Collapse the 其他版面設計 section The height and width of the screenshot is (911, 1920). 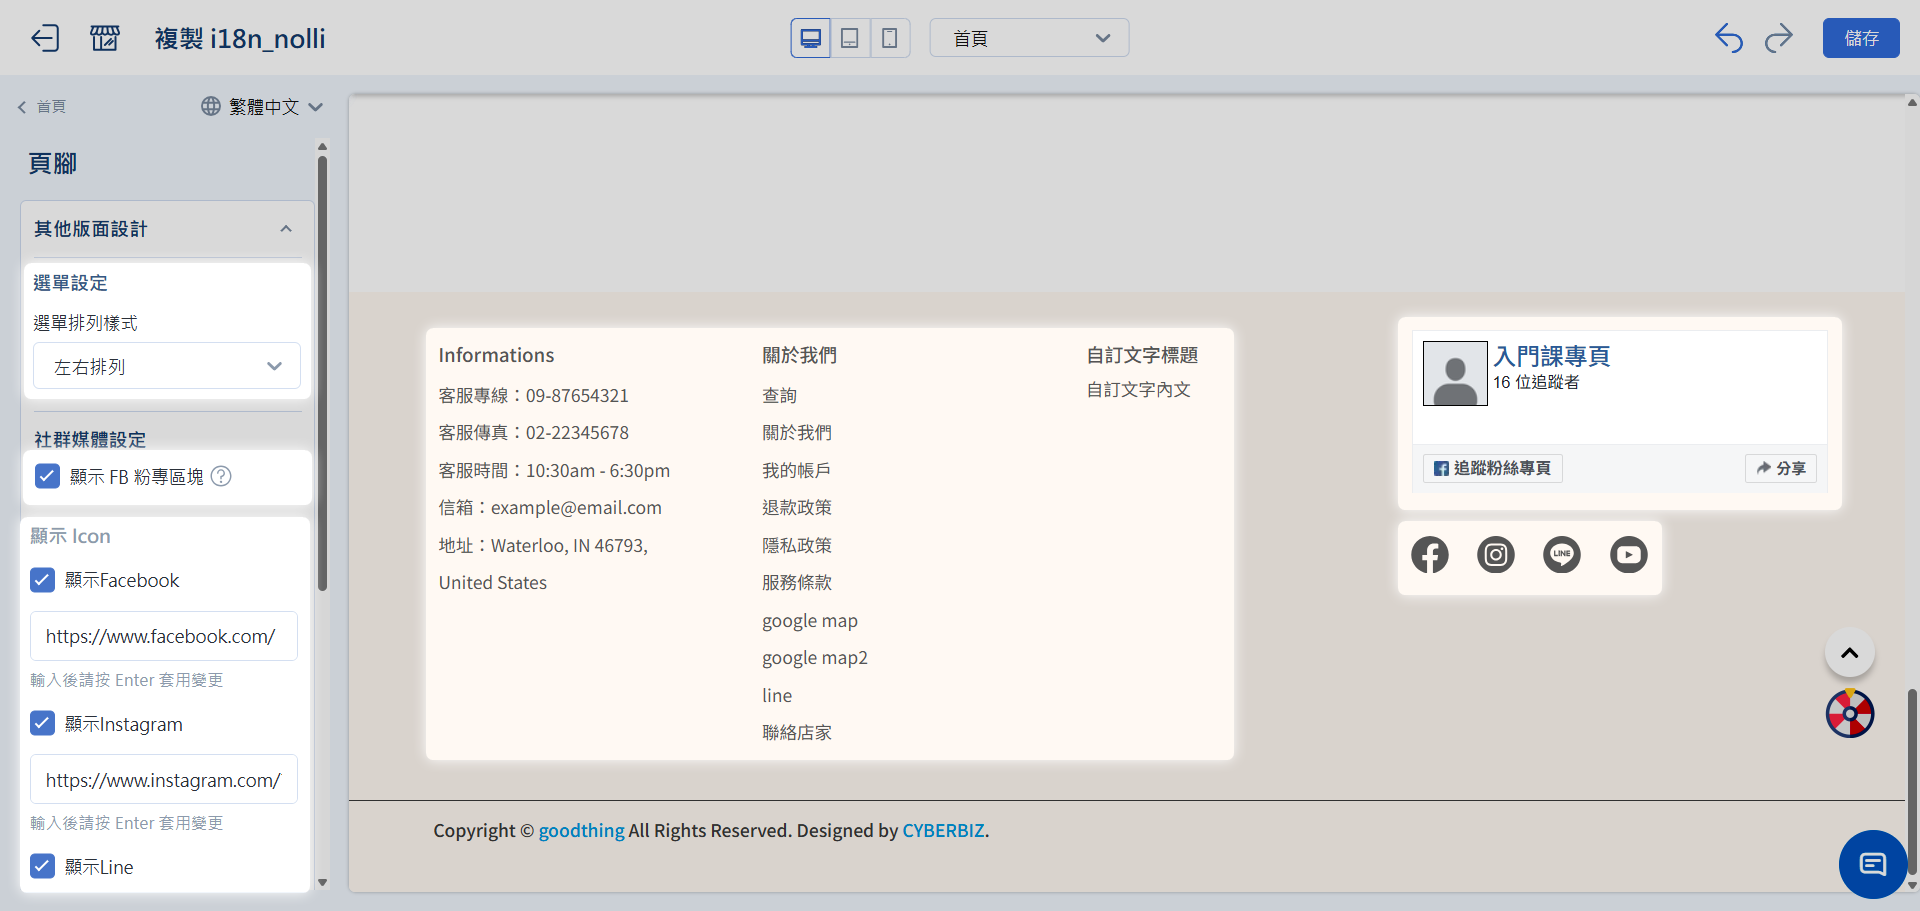pos(286,229)
